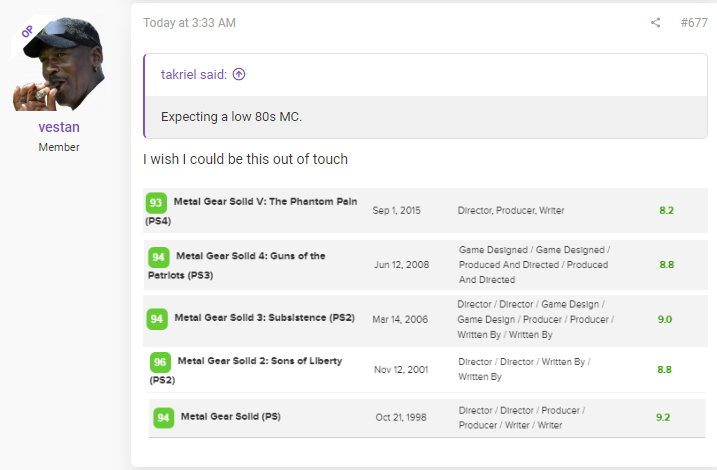Viewport: 717px width, 470px height.
Task: Click the Oct 21, 1998 release date
Action: (401, 417)
